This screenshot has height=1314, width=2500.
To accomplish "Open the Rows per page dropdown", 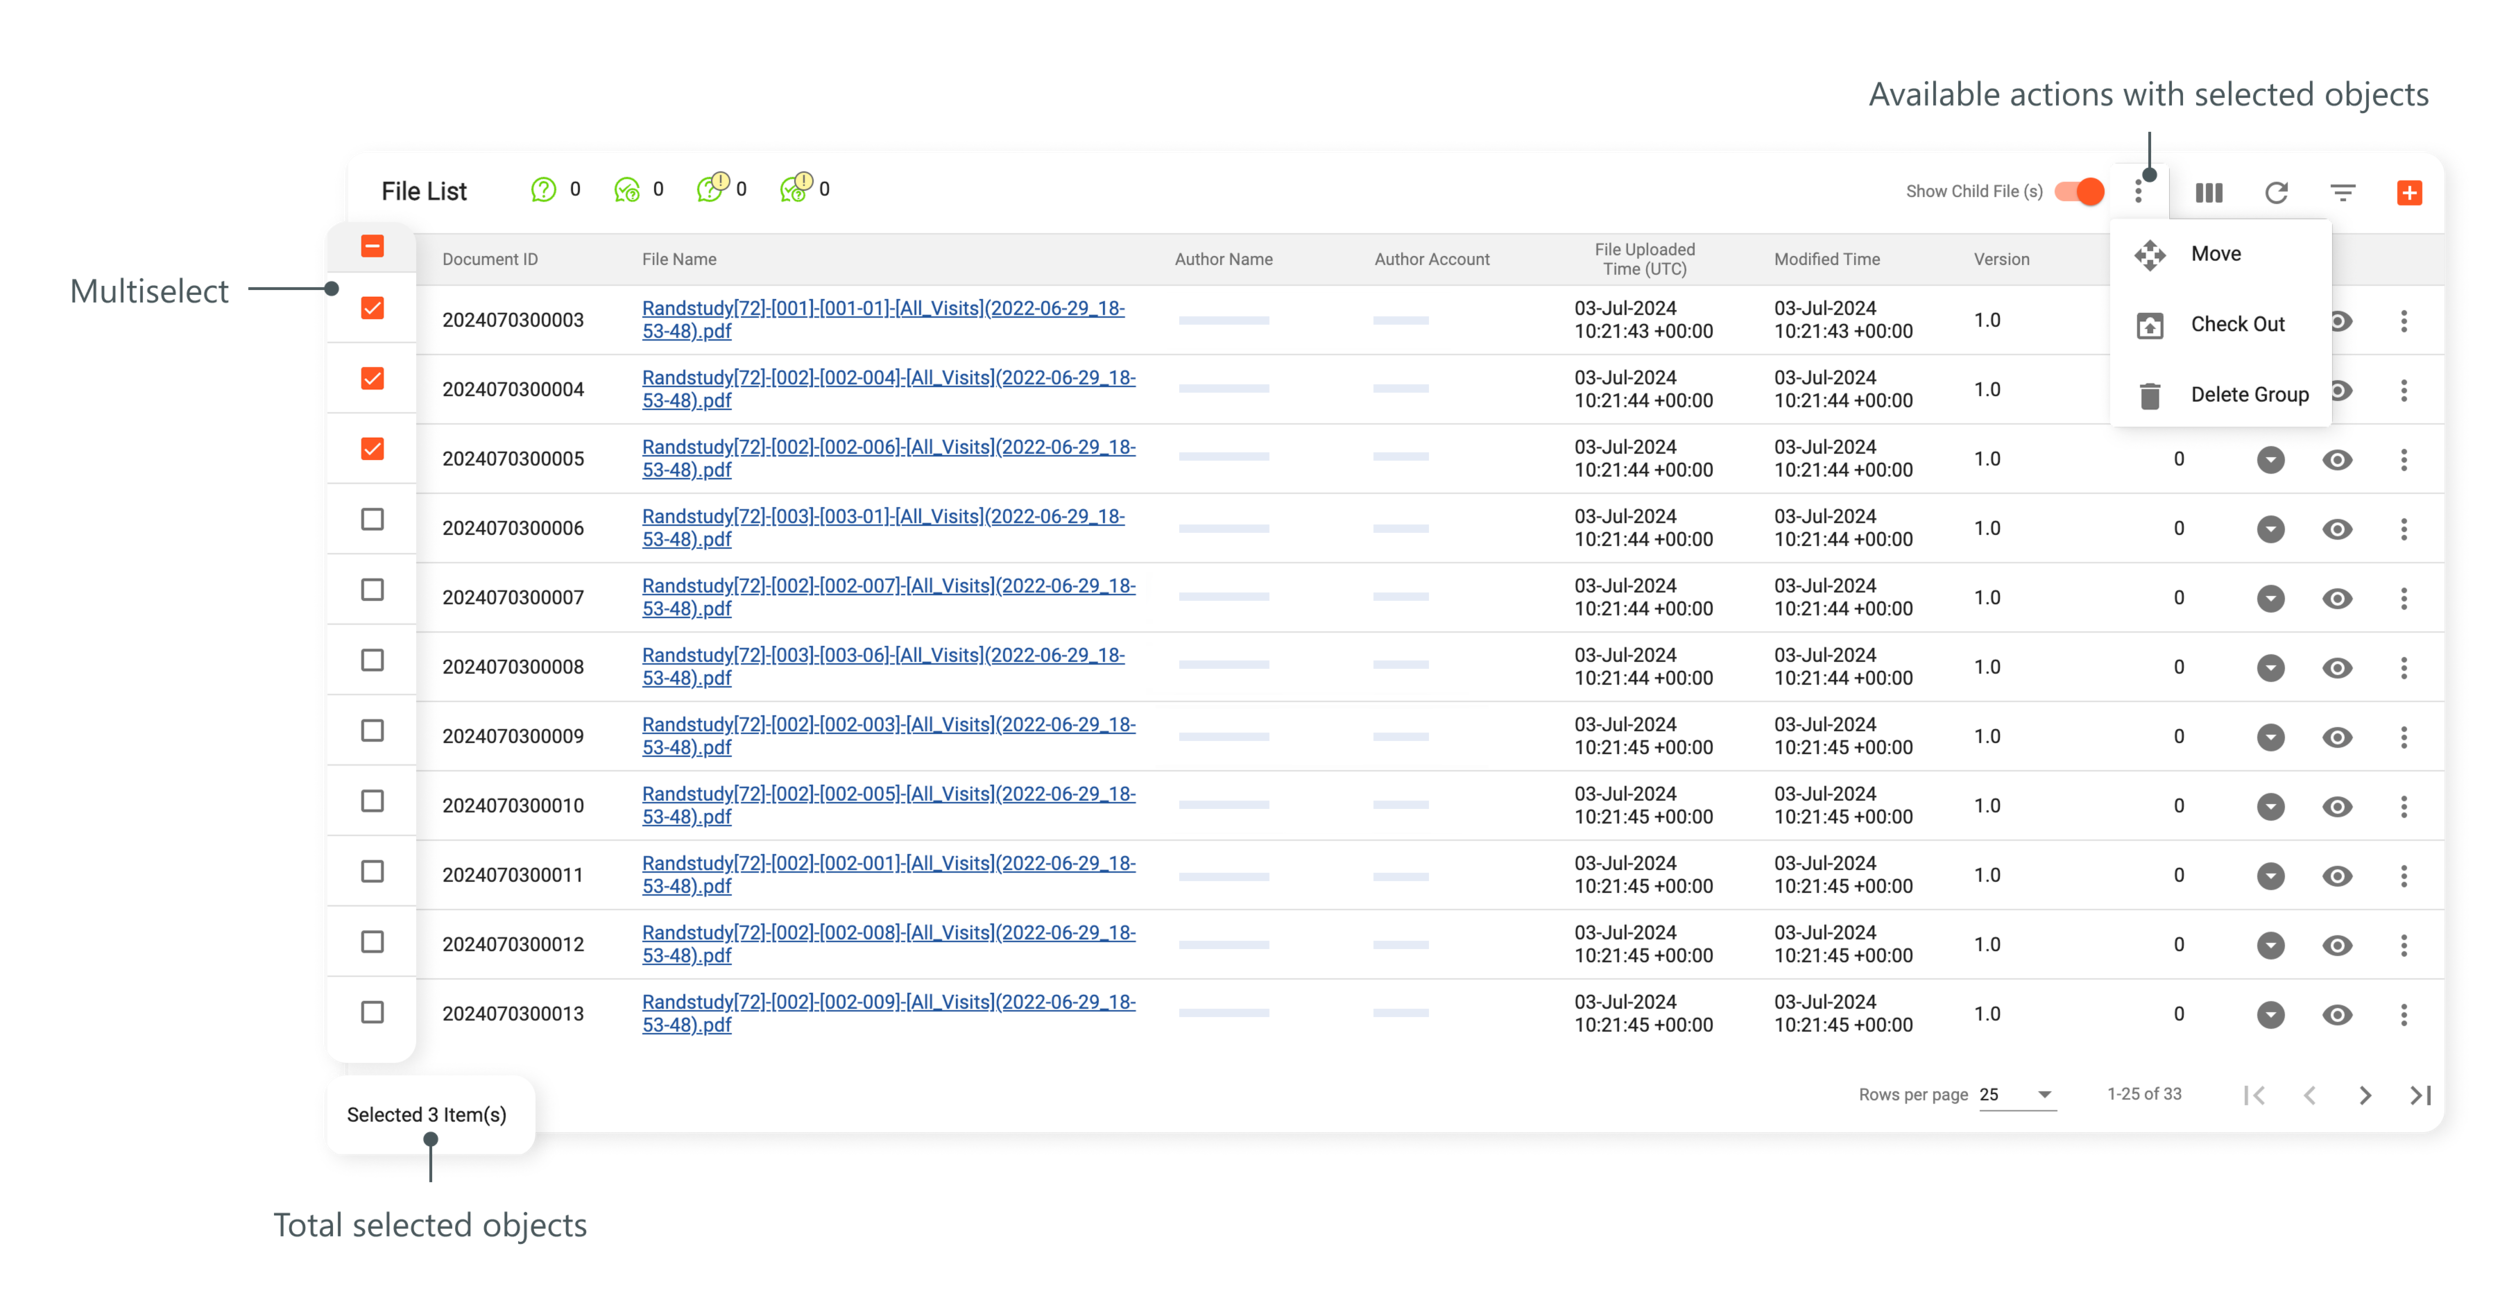I will (x=2016, y=1095).
